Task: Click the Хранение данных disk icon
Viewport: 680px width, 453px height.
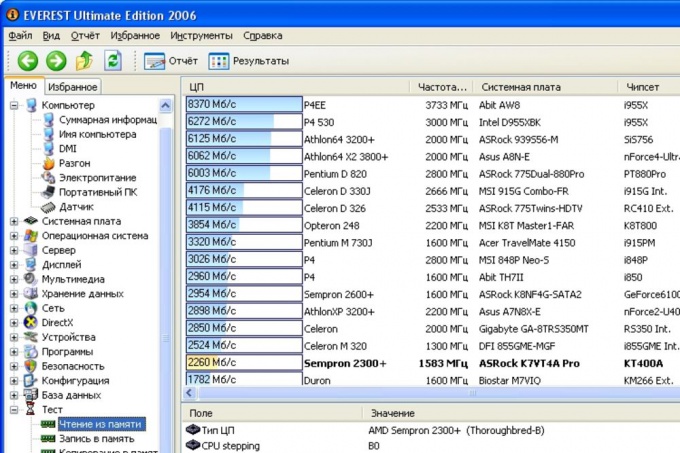Action: [x=31, y=293]
